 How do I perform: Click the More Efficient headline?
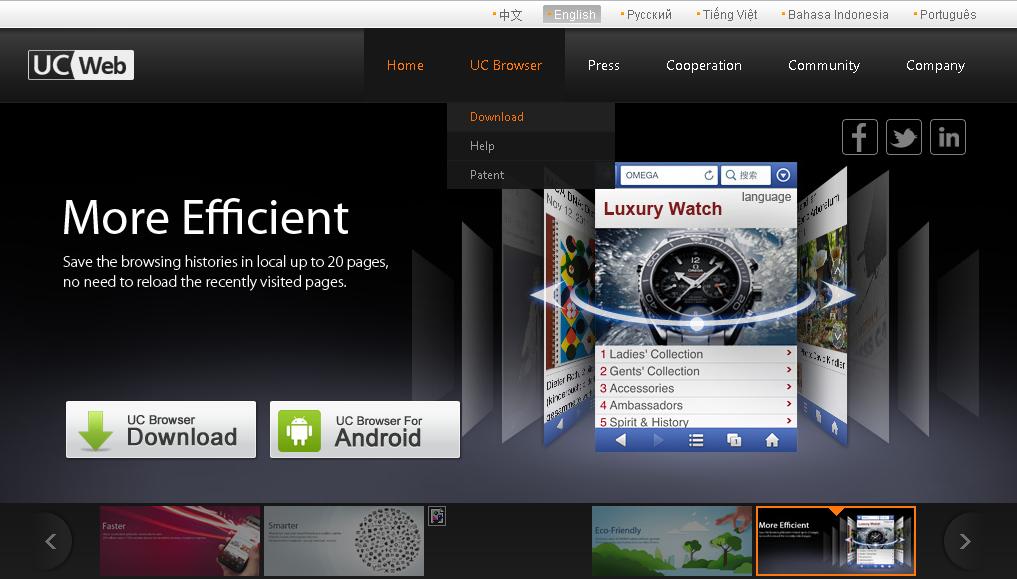coord(206,217)
